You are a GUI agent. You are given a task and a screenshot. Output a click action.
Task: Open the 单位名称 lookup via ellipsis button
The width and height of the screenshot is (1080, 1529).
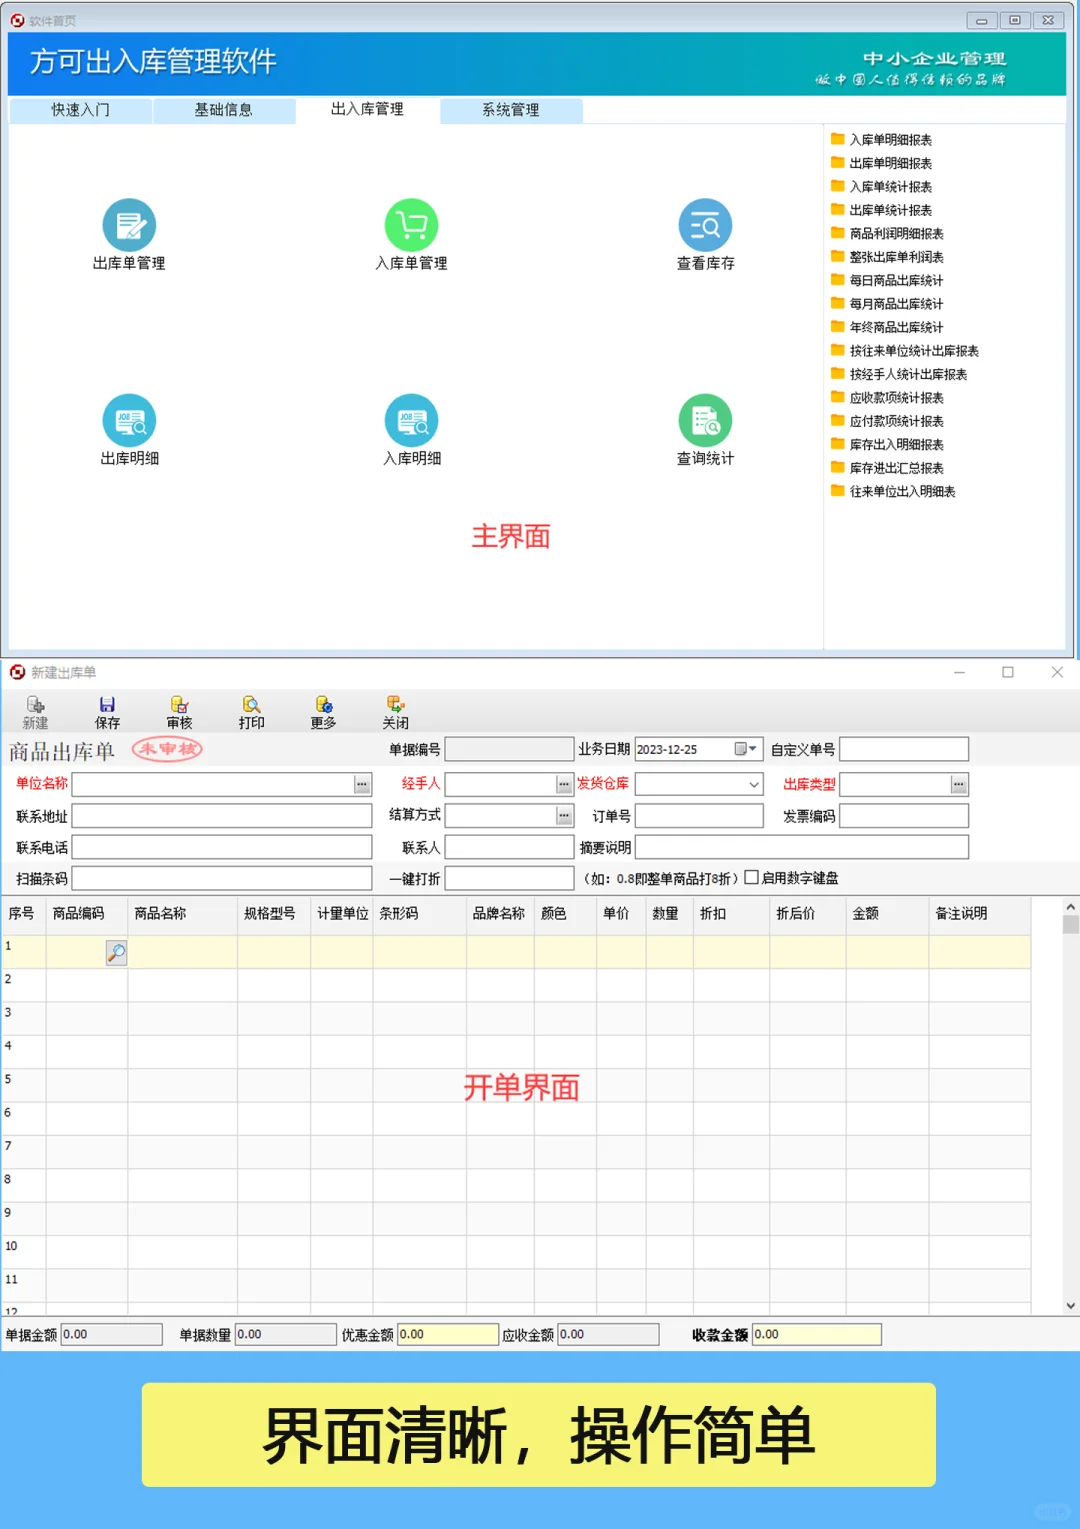361,784
